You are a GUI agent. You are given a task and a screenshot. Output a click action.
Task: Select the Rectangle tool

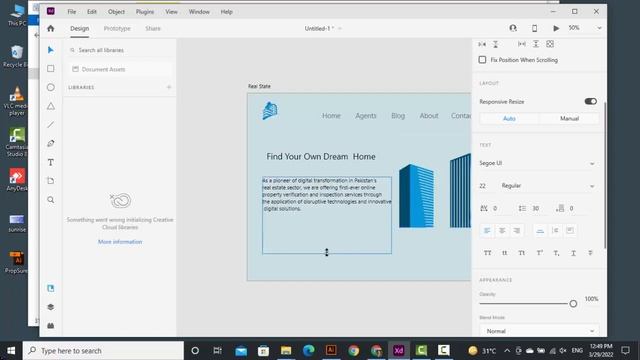(51, 69)
